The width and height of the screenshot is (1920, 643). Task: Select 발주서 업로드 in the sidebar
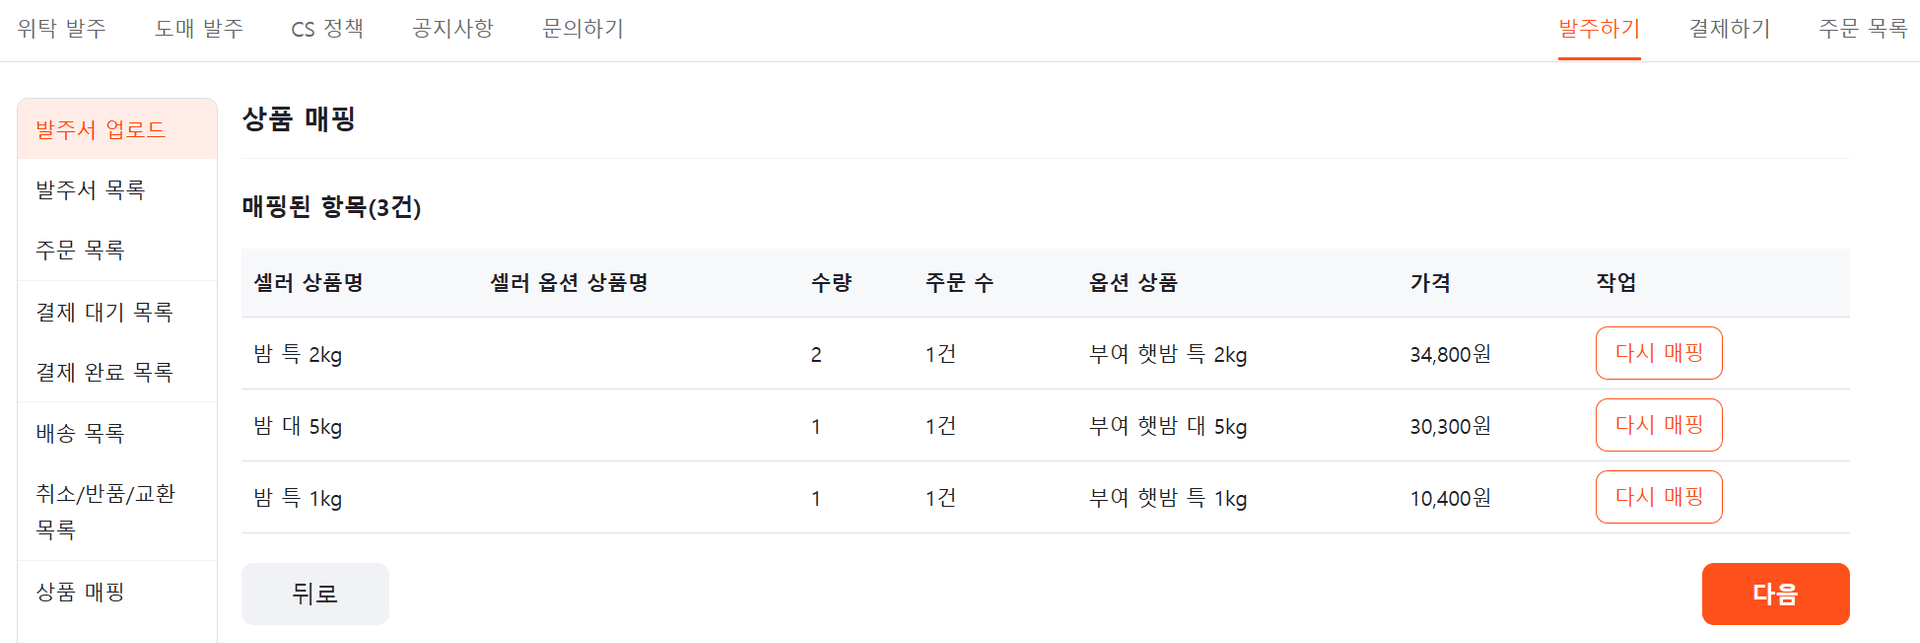tap(101, 128)
